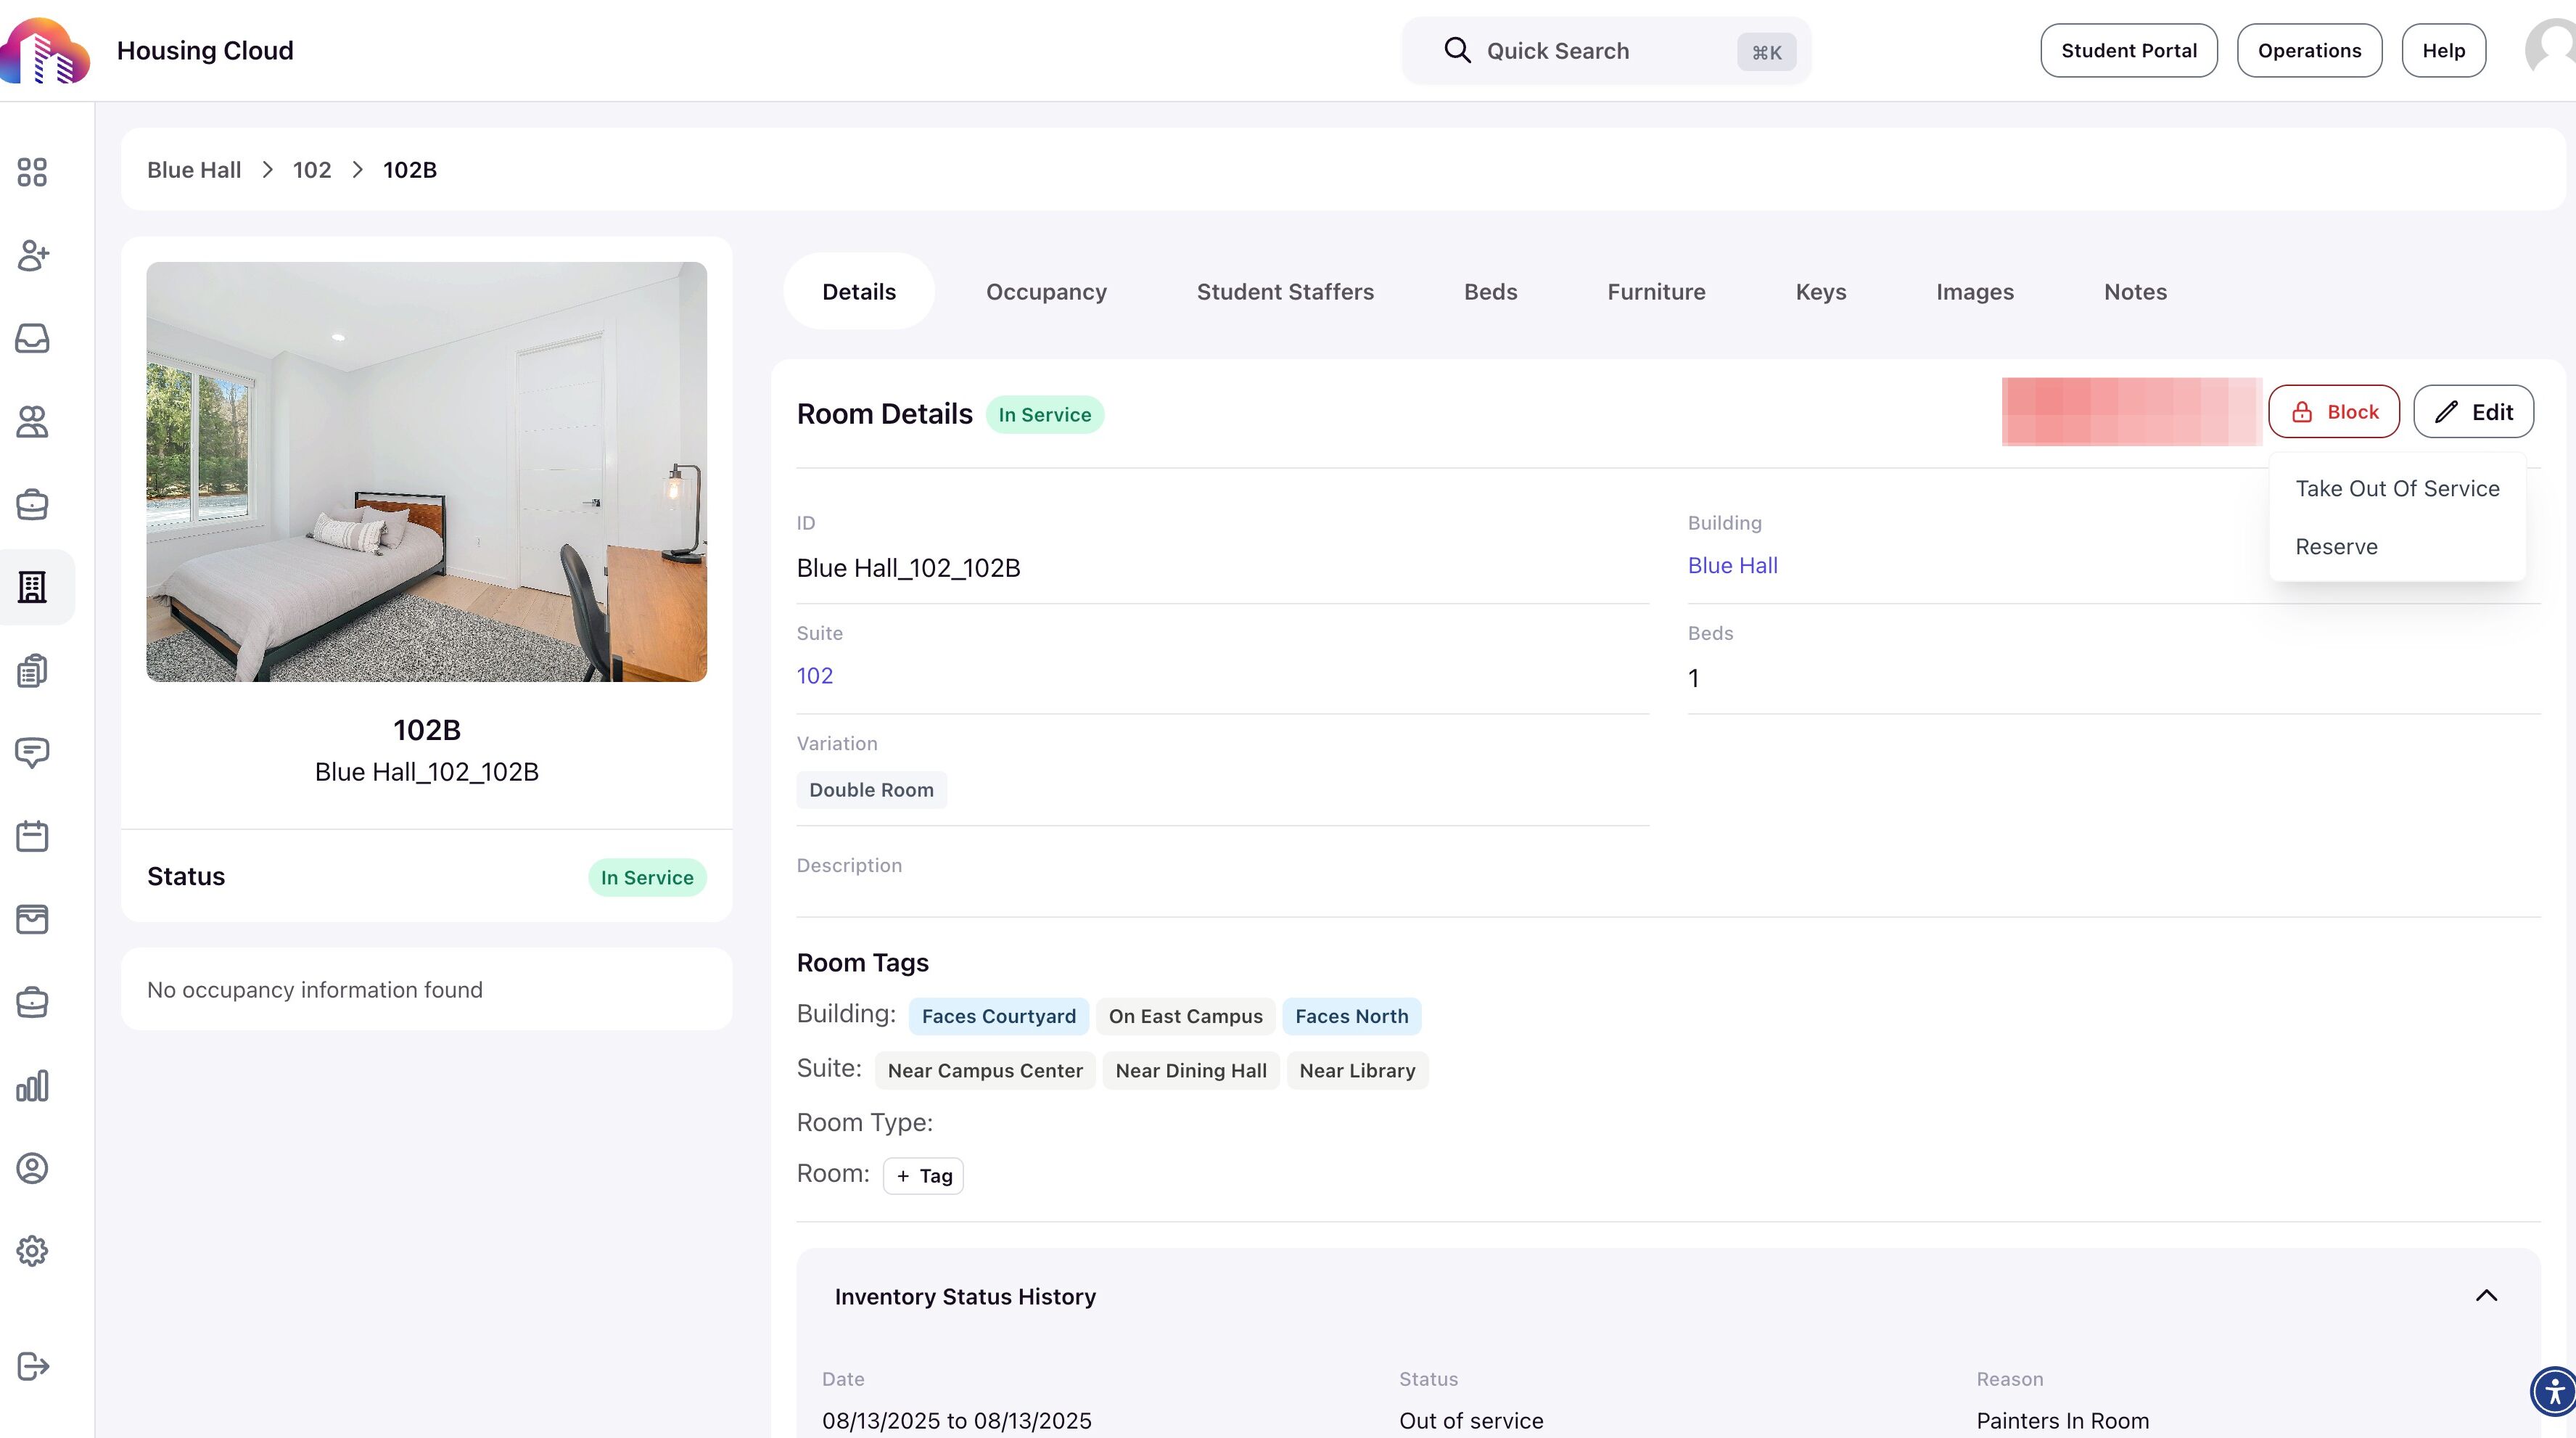
Task: Open the bar chart reports icon
Action: (32, 1085)
